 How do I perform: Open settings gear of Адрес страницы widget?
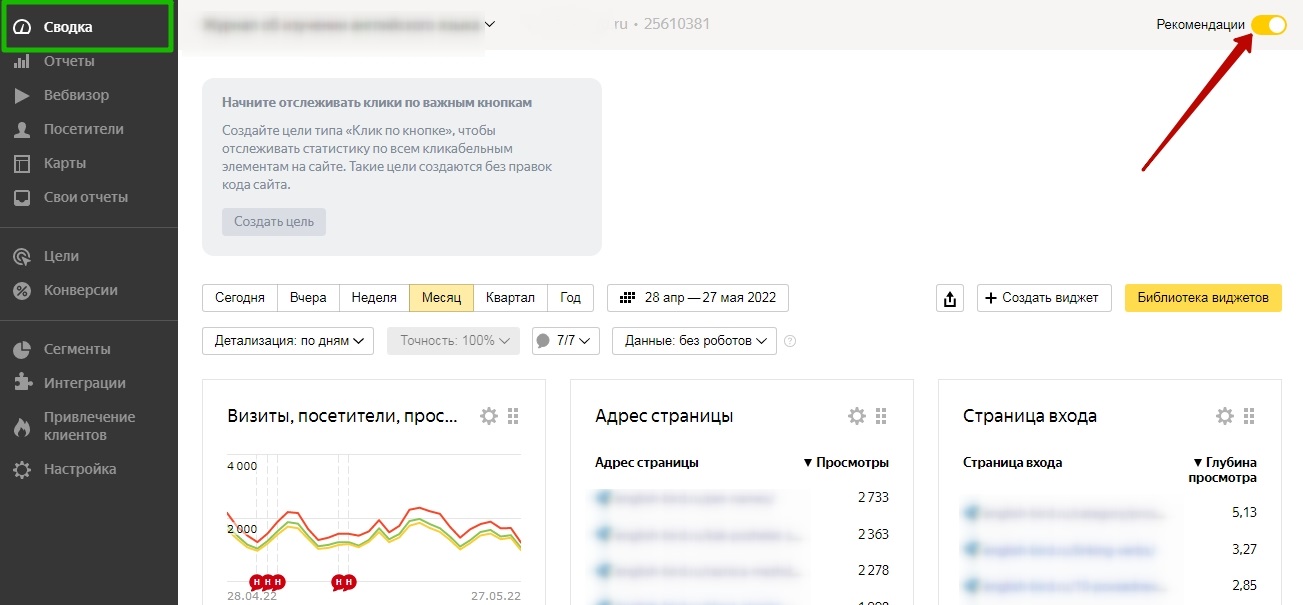coord(857,416)
